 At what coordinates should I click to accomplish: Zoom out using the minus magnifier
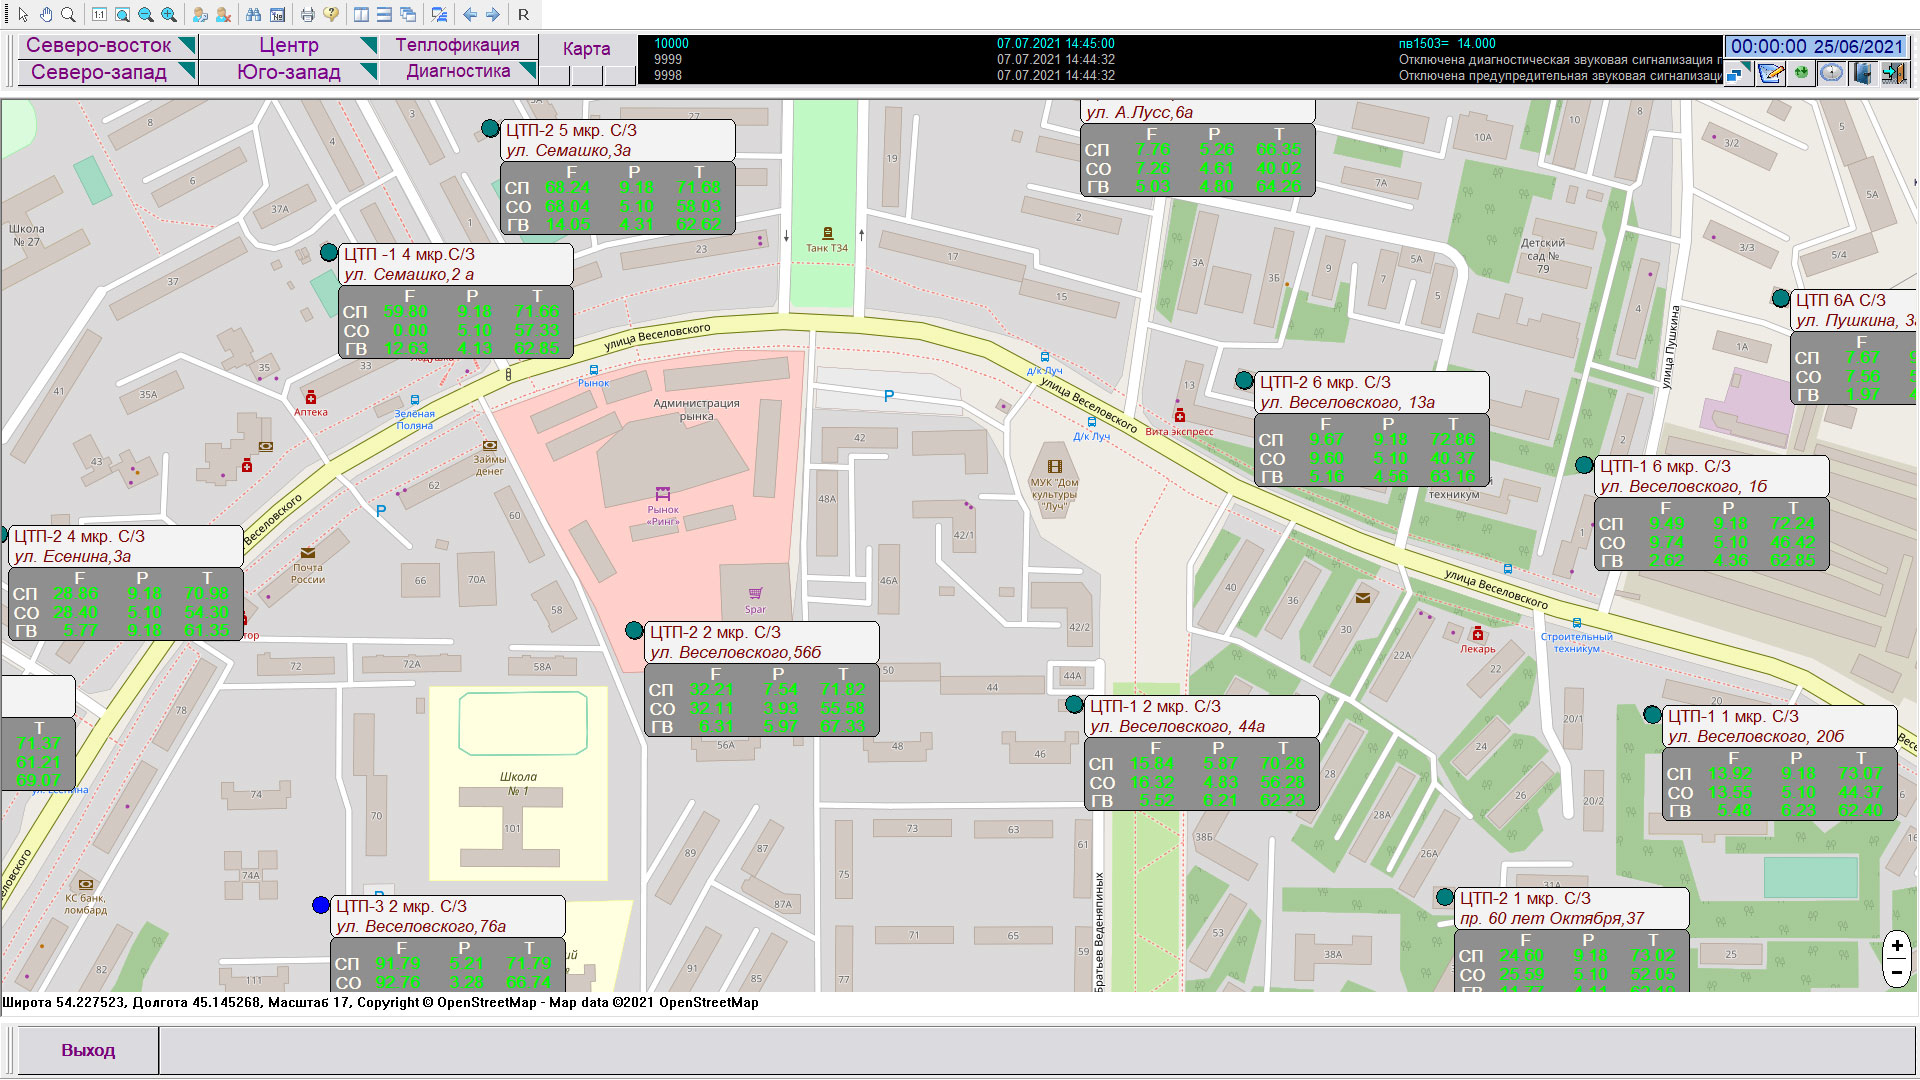coord(145,15)
